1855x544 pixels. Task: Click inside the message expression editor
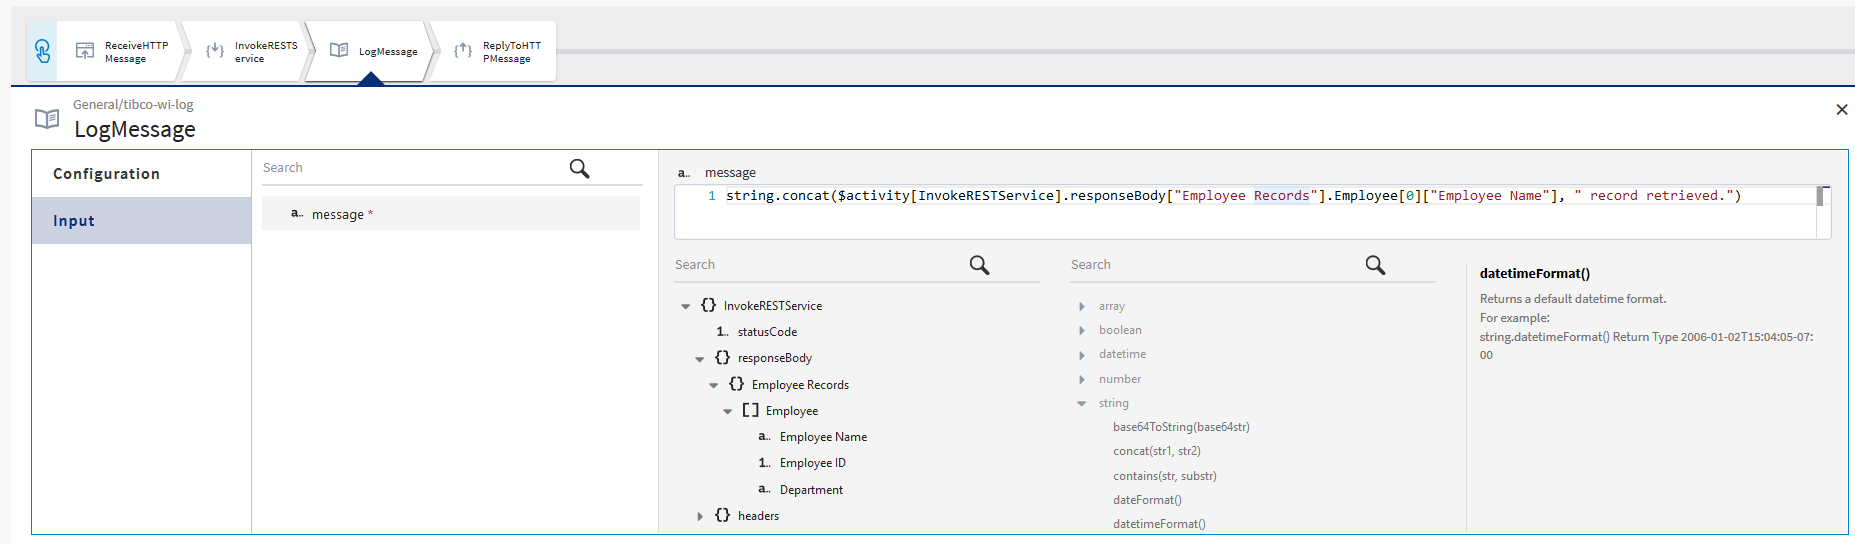click(1200, 218)
